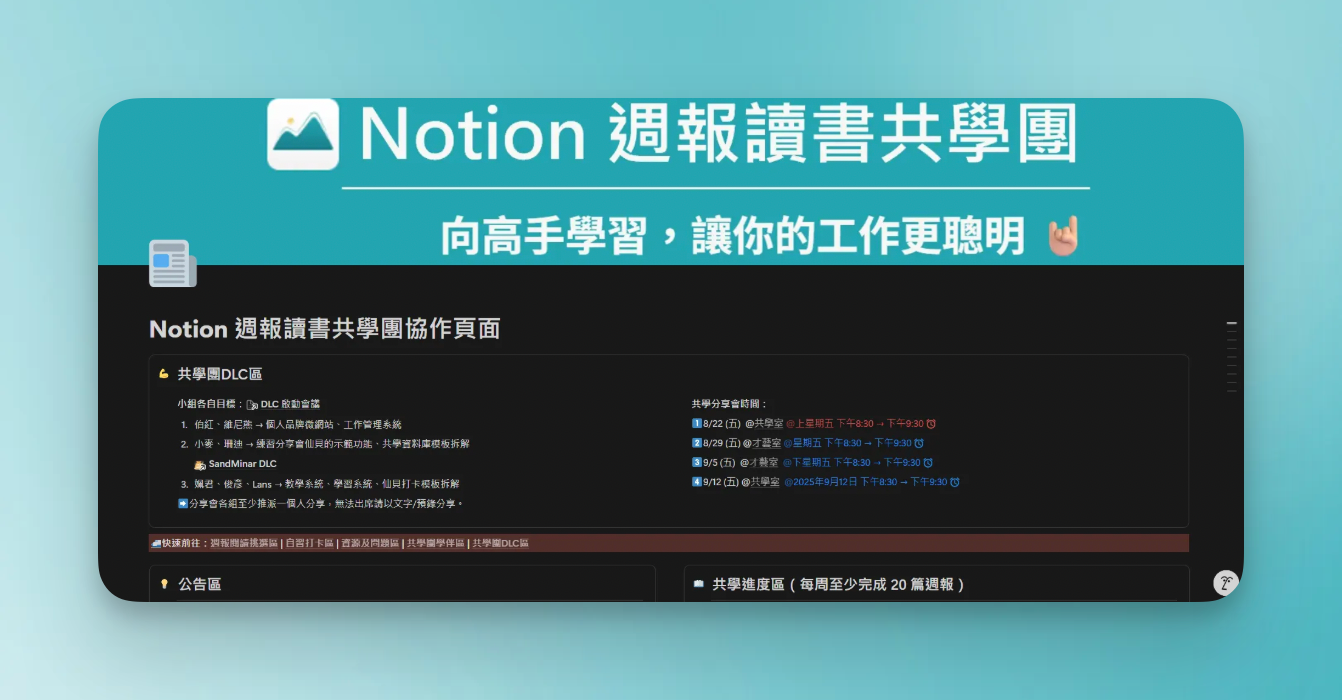Open @才藝室 mention on 8/29 row
1342x700 pixels.
(760, 443)
